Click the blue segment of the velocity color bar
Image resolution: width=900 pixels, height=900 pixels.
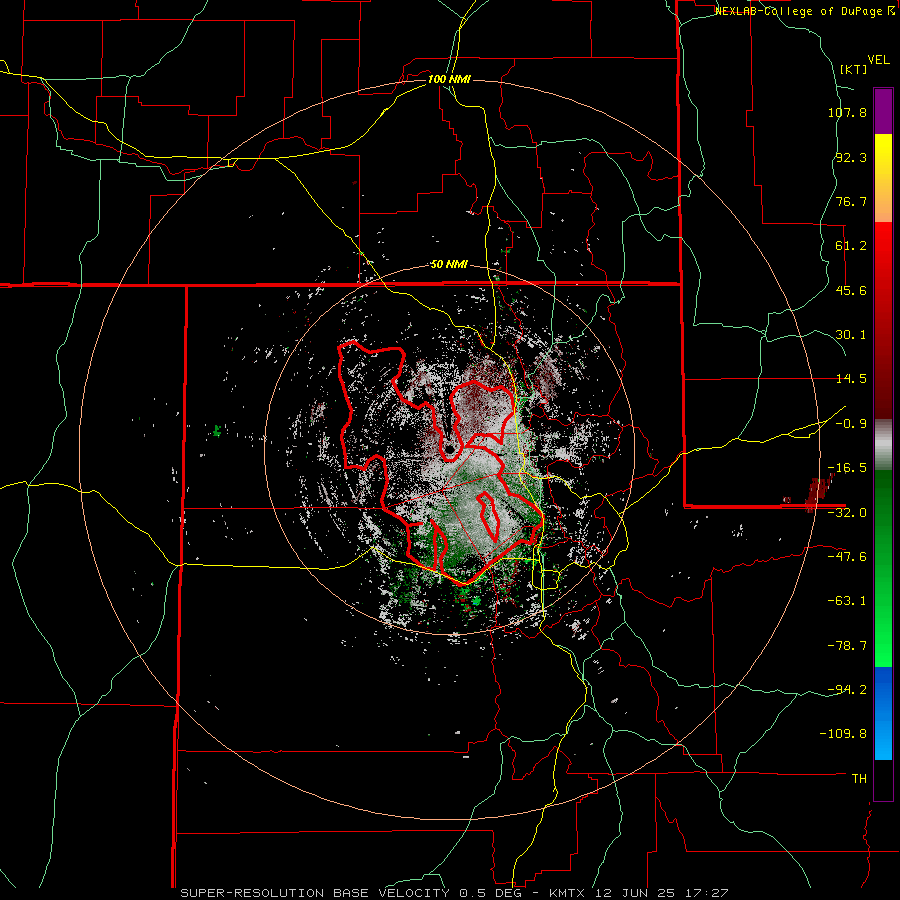(x=883, y=713)
